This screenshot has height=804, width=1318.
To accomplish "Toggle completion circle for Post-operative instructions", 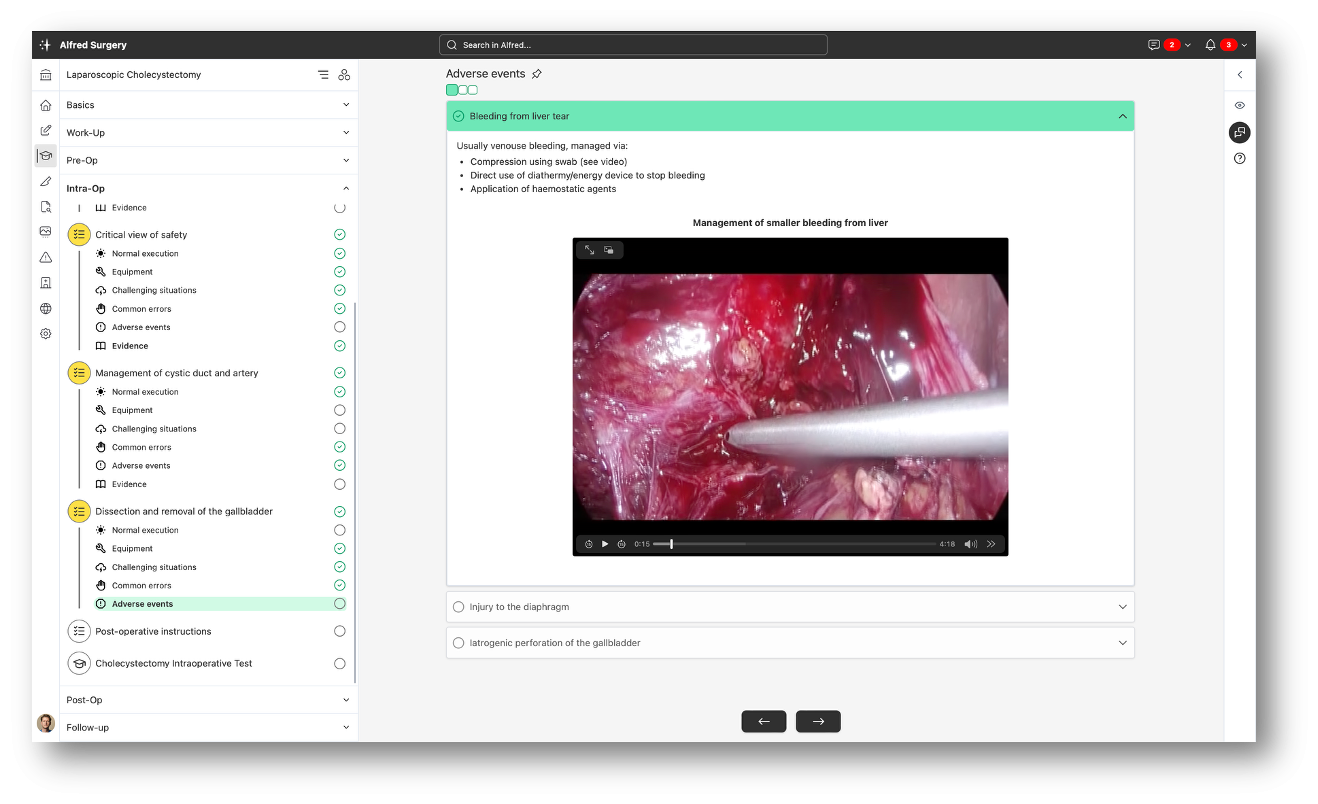I will coord(340,631).
